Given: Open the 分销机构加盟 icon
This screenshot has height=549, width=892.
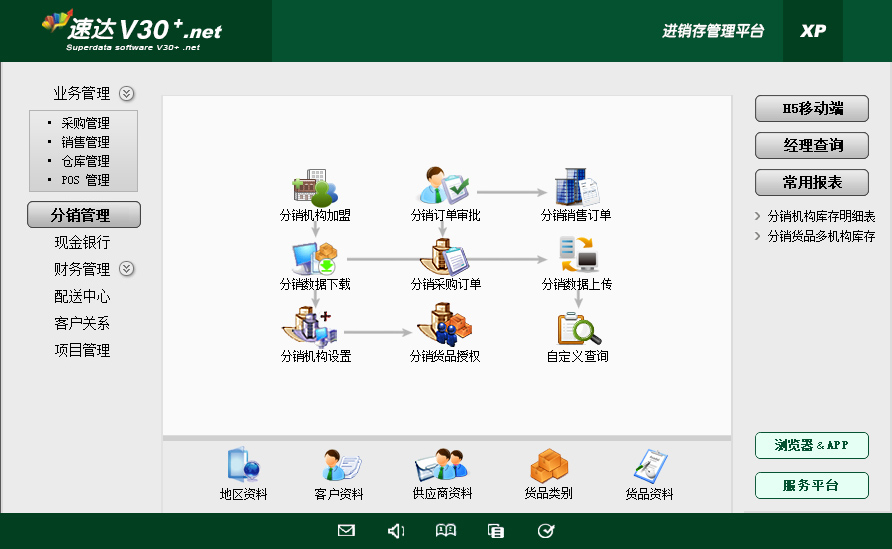Looking at the screenshot, I should point(315,189).
